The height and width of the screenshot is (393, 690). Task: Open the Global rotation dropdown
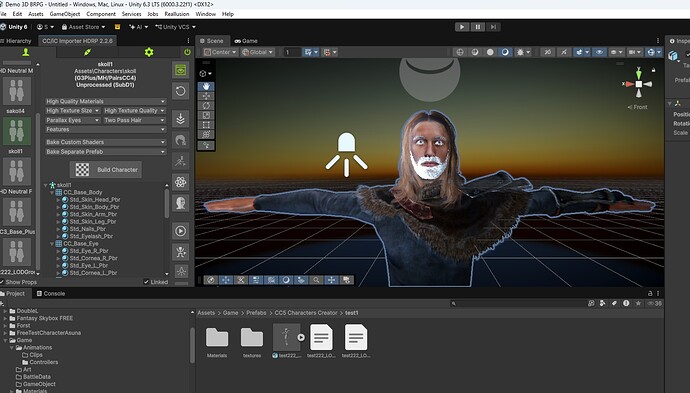click(x=257, y=52)
